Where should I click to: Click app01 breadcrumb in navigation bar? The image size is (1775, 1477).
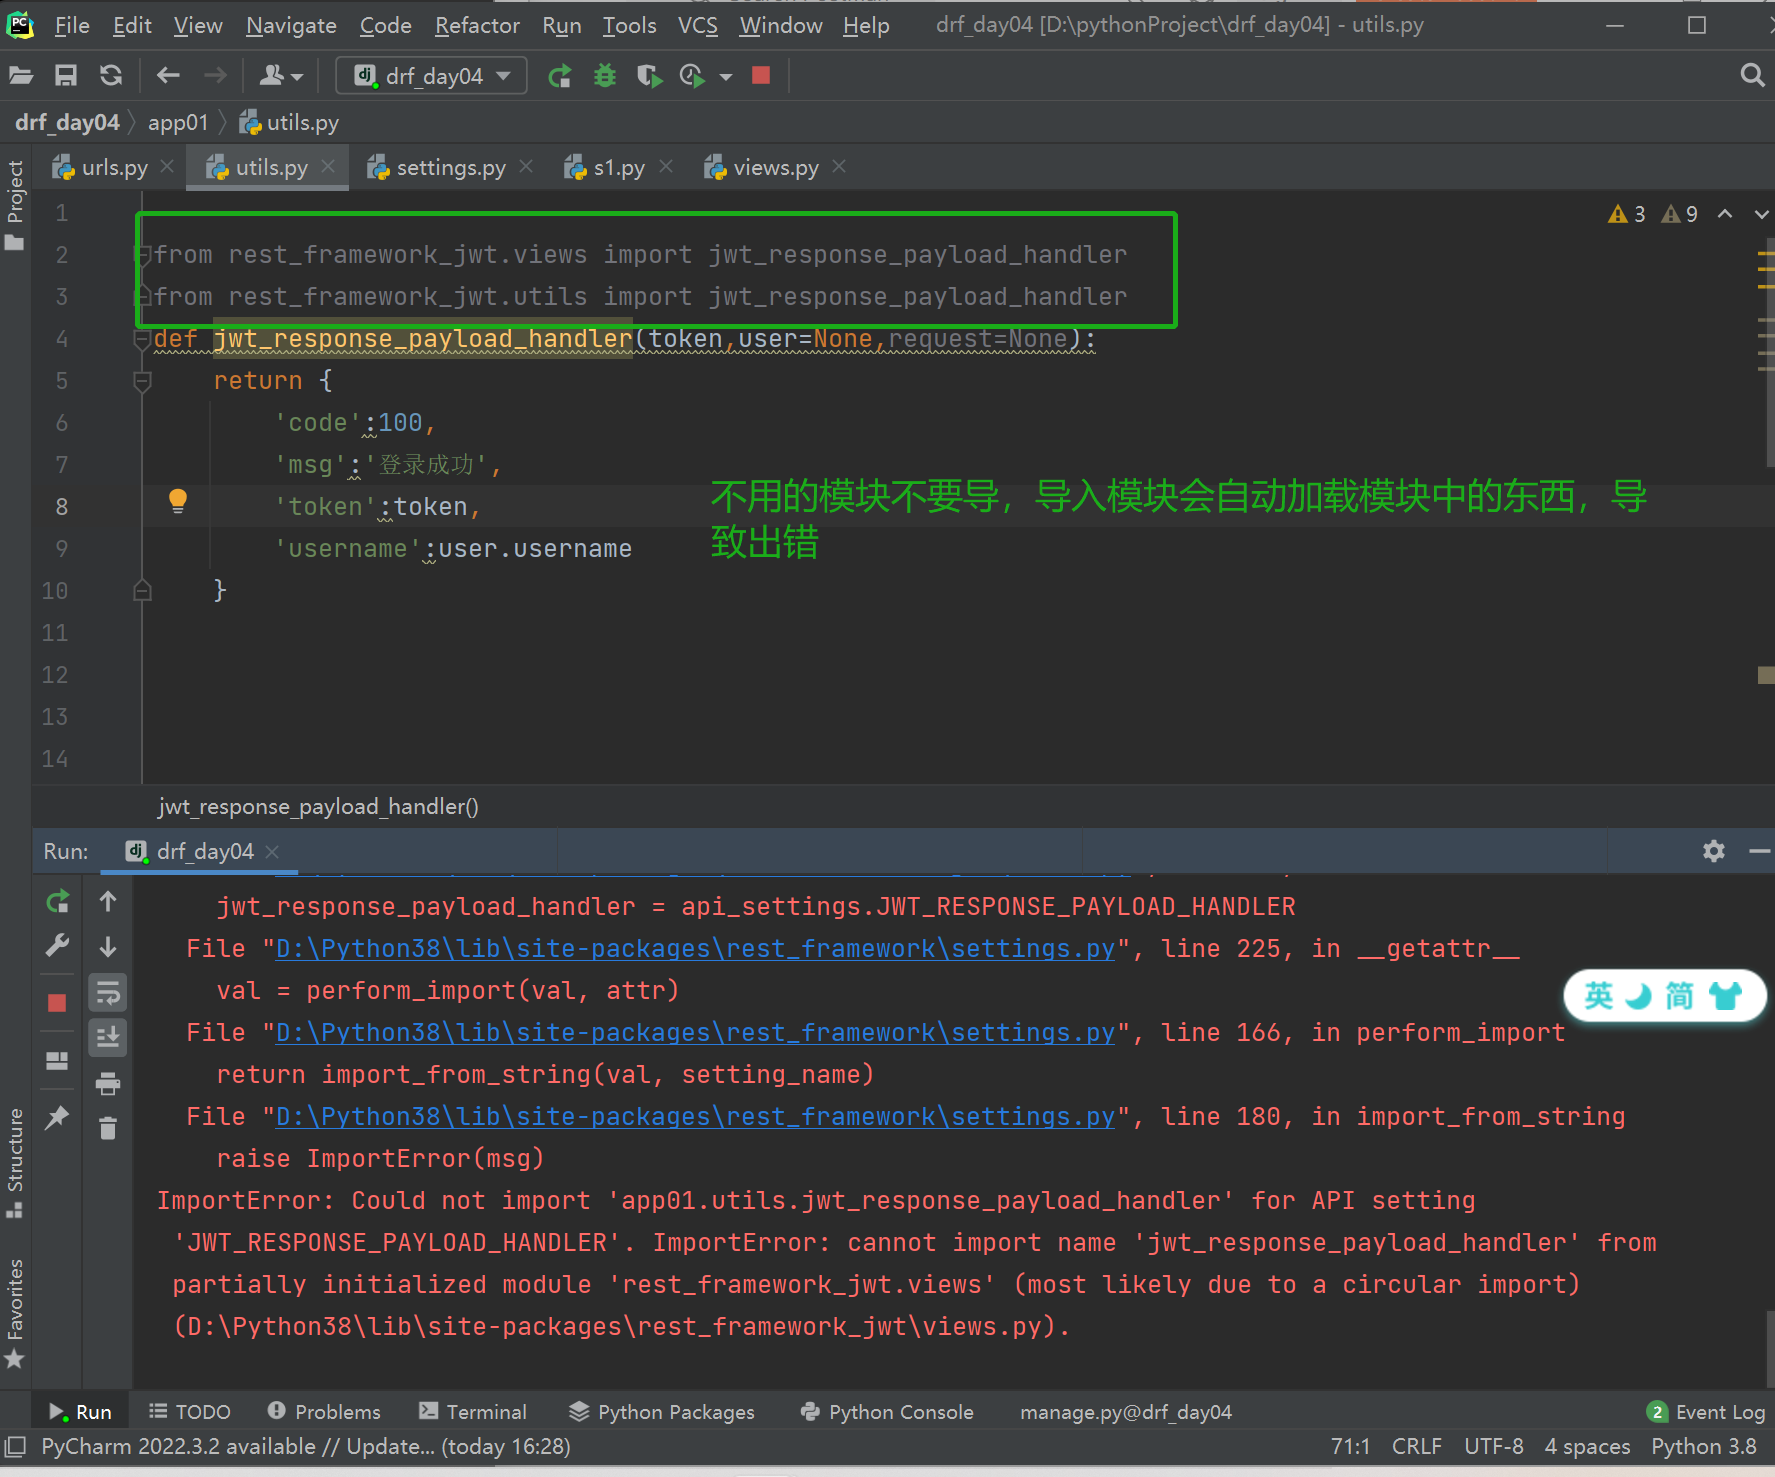pos(178,122)
